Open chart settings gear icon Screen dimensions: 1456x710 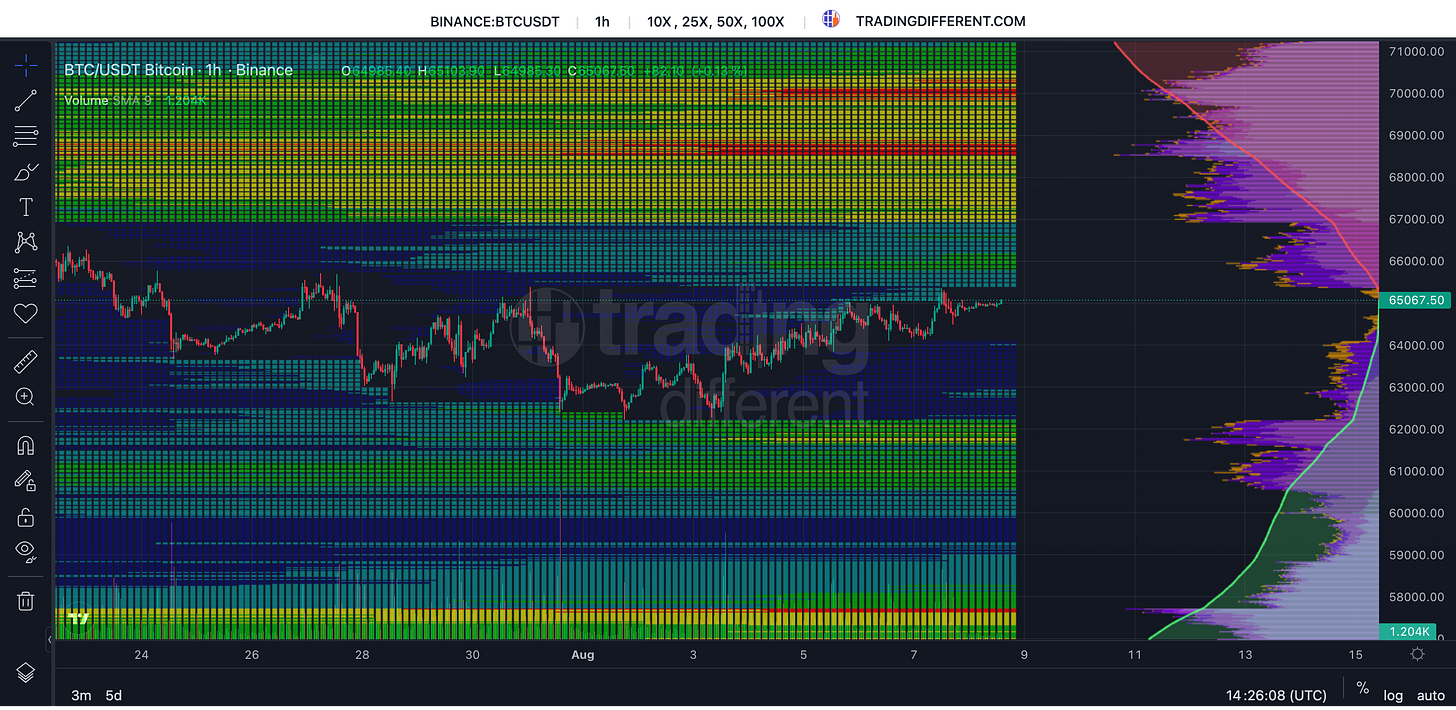(x=1417, y=654)
